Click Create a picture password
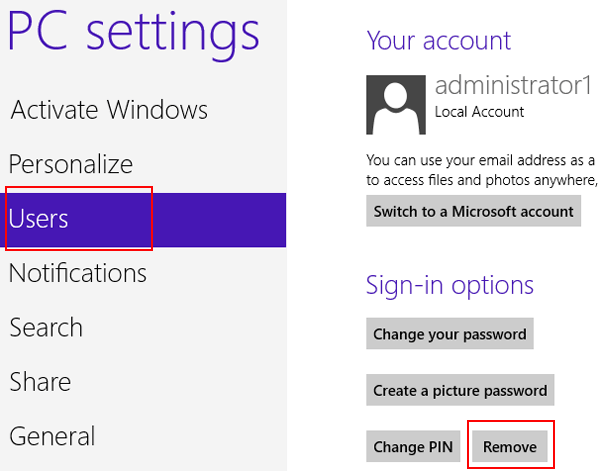The width and height of the screenshot is (600, 471). [x=460, y=390]
